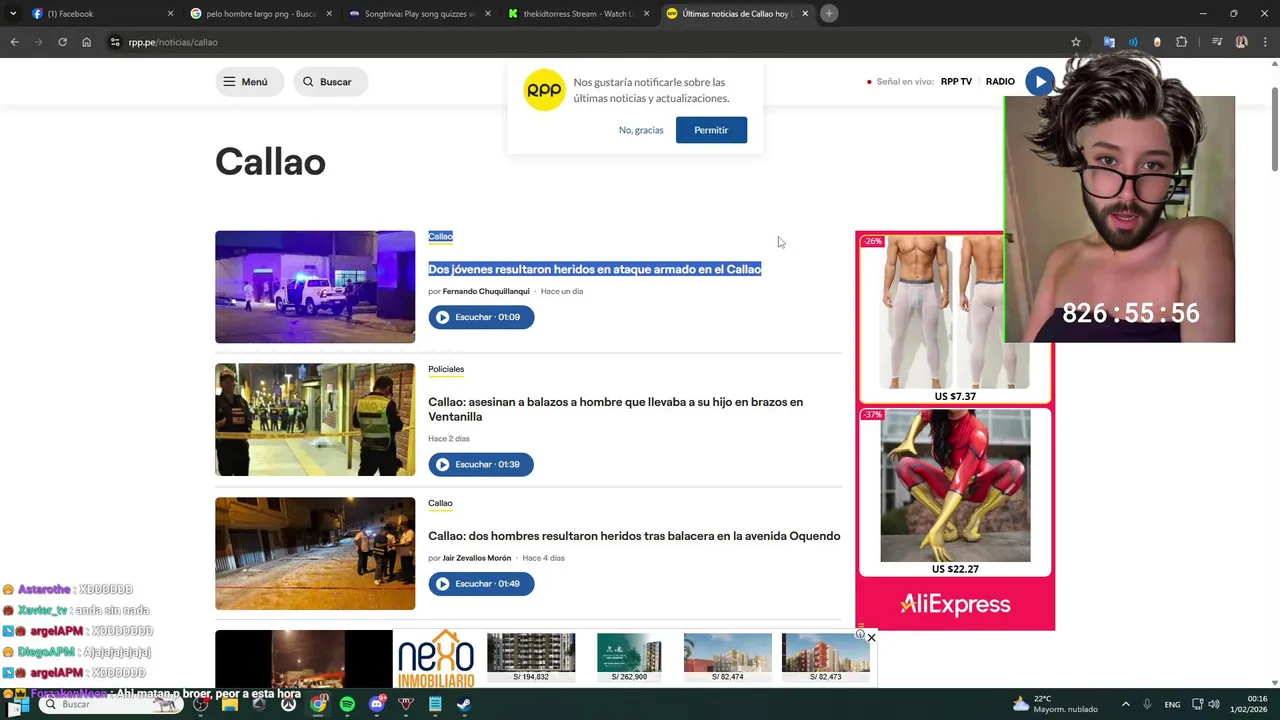Click the taskbar Buscar search box
This screenshot has width=1280, height=720.
110,704
